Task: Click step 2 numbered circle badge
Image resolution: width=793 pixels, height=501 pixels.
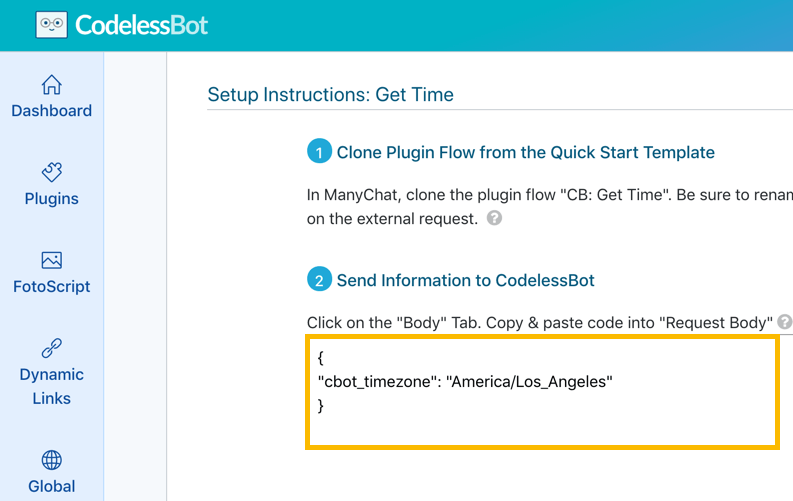Action: pyautogui.click(x=319, y=279)
